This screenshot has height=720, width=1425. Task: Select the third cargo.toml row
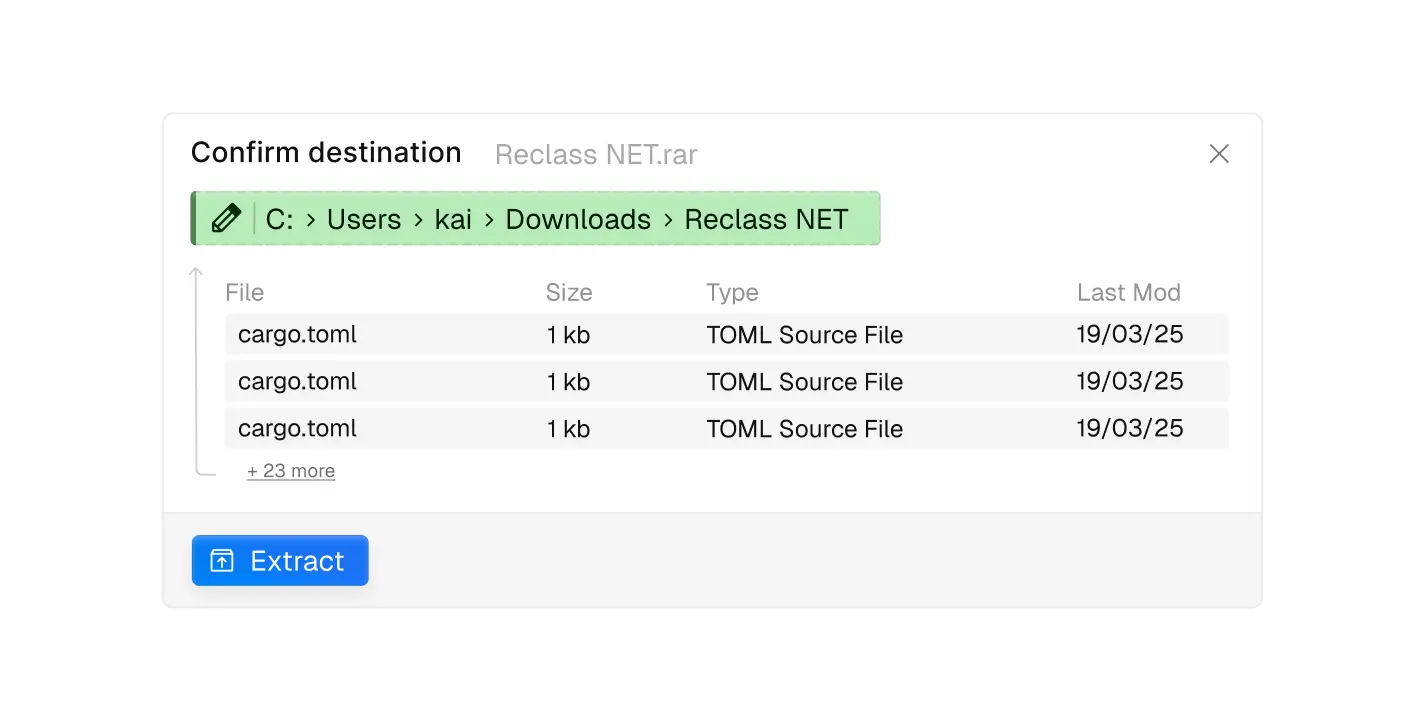[x=727, y=429]
